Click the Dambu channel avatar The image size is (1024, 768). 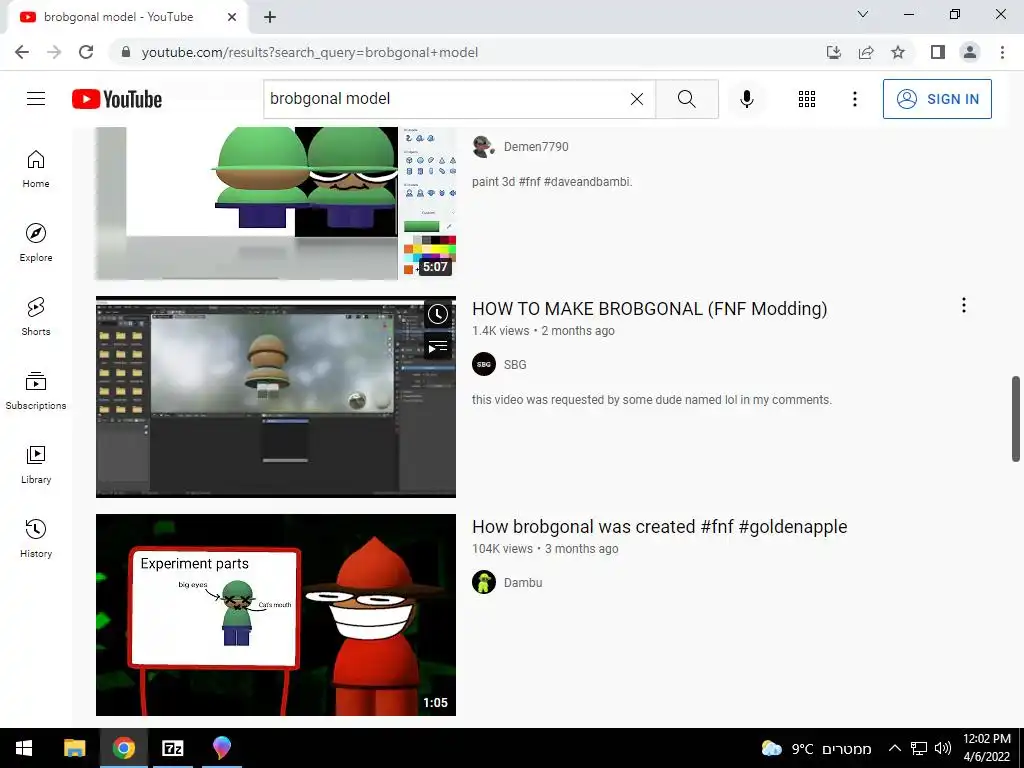click(484, 583)
